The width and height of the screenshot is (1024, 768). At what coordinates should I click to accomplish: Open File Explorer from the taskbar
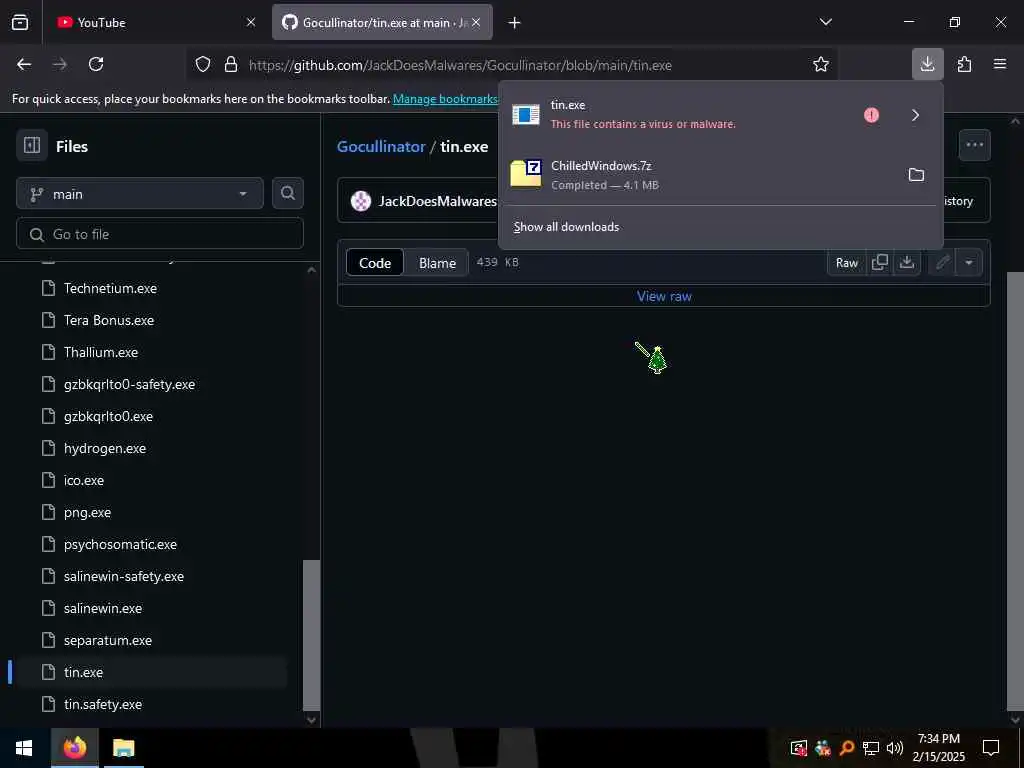[123, 748]
